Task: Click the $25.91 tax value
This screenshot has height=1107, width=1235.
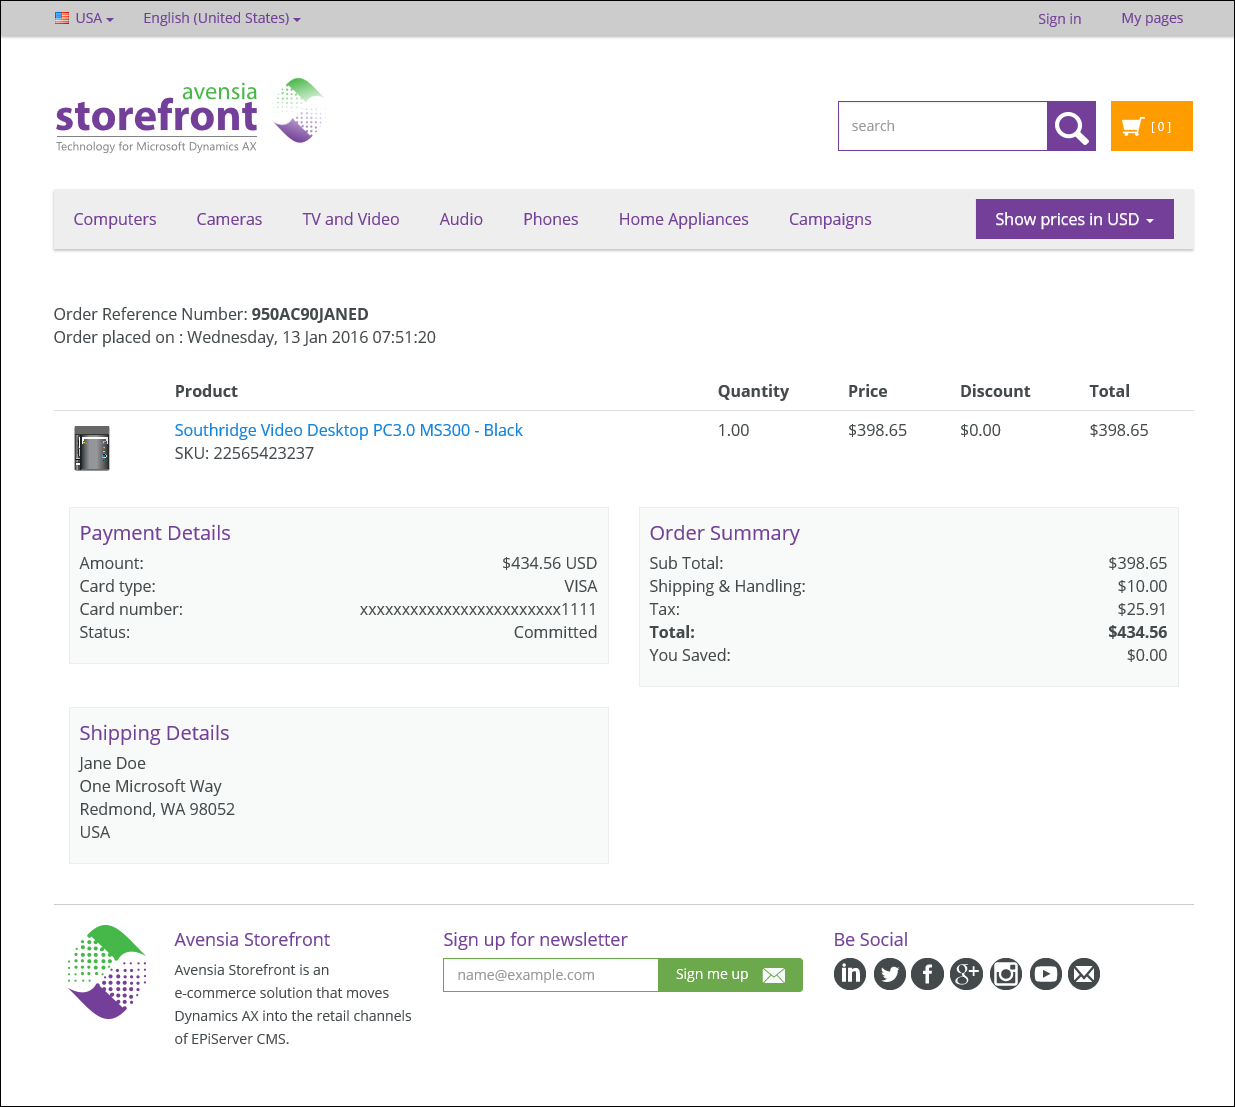Action: [x=1142, y=609]
